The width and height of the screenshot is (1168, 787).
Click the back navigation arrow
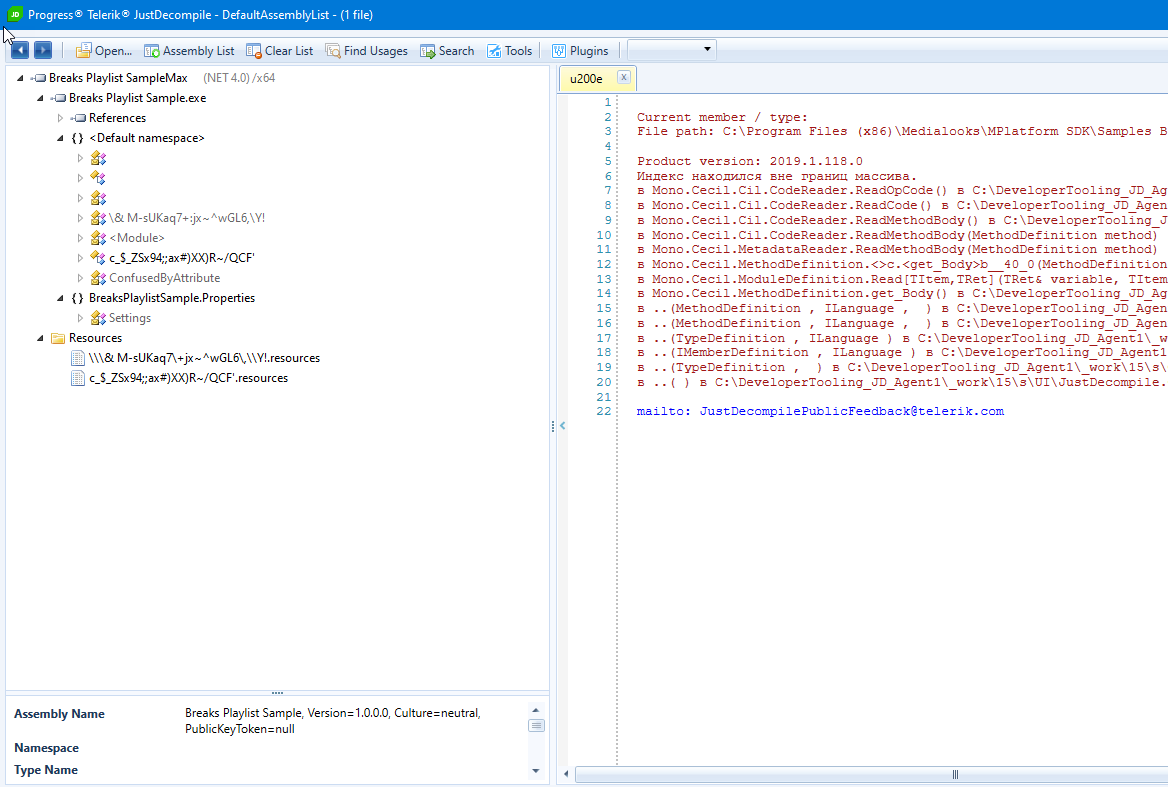pyautogui.click(x=20, y=50)
